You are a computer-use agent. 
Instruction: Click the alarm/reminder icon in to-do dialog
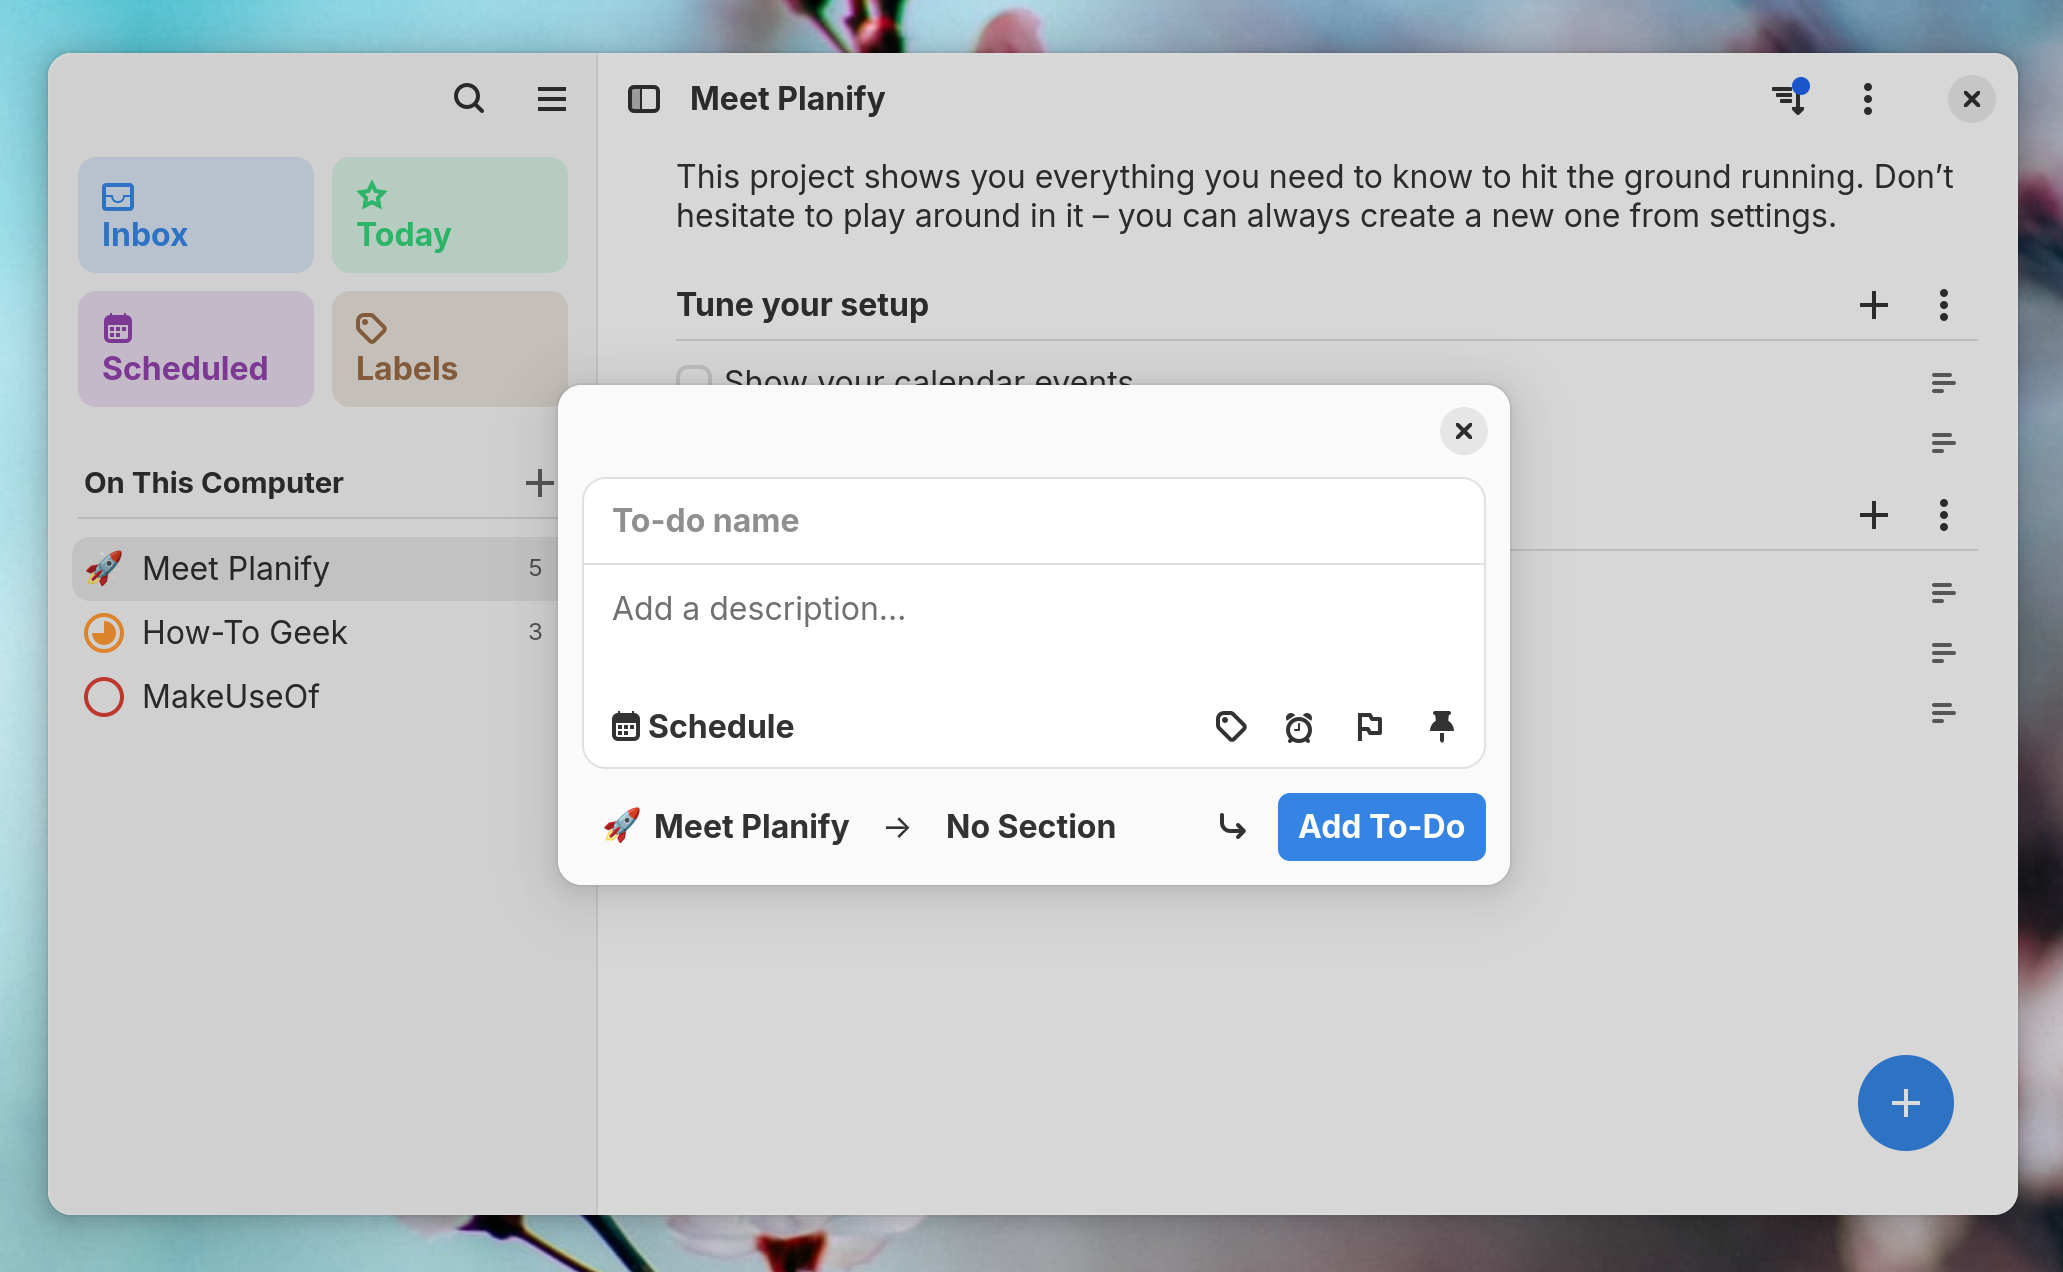pos(1298,724)
